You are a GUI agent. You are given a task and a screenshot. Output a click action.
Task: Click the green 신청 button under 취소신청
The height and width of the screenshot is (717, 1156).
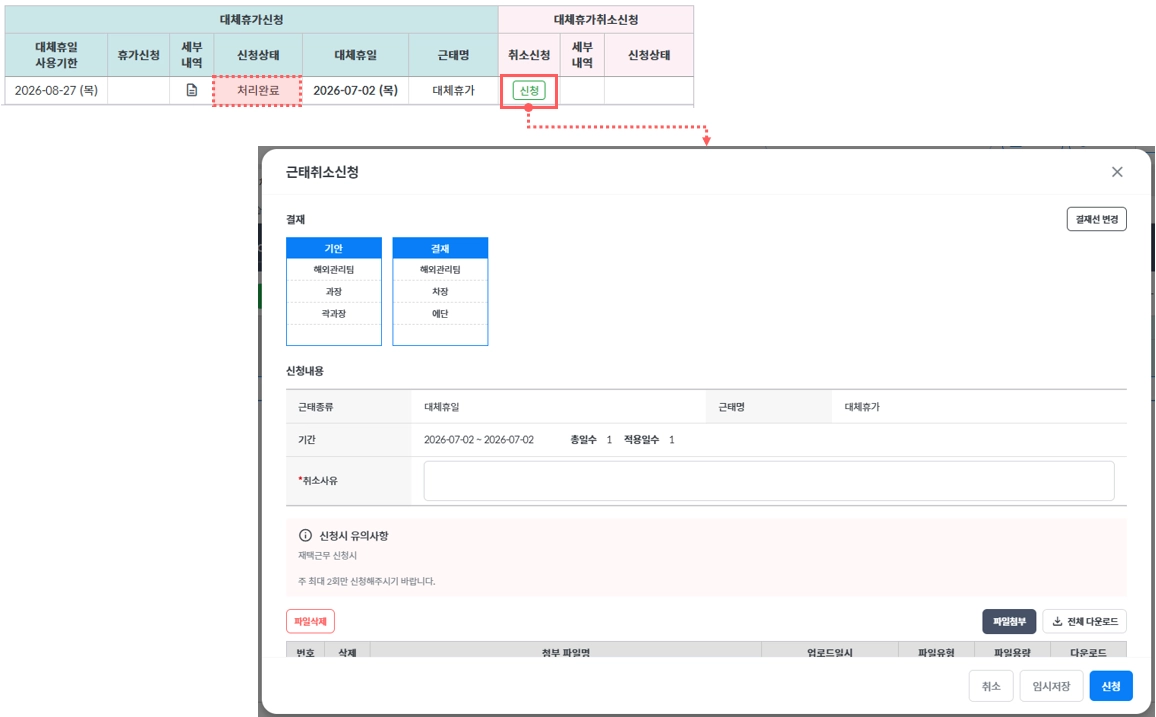pos(529,91)
